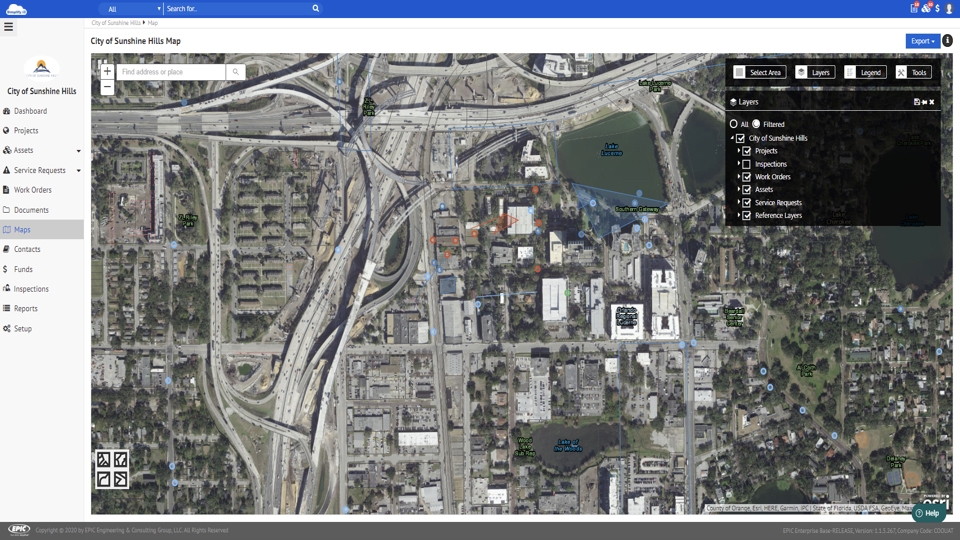
Task: Save the Layers panel configuration
Action: point(917,102)
